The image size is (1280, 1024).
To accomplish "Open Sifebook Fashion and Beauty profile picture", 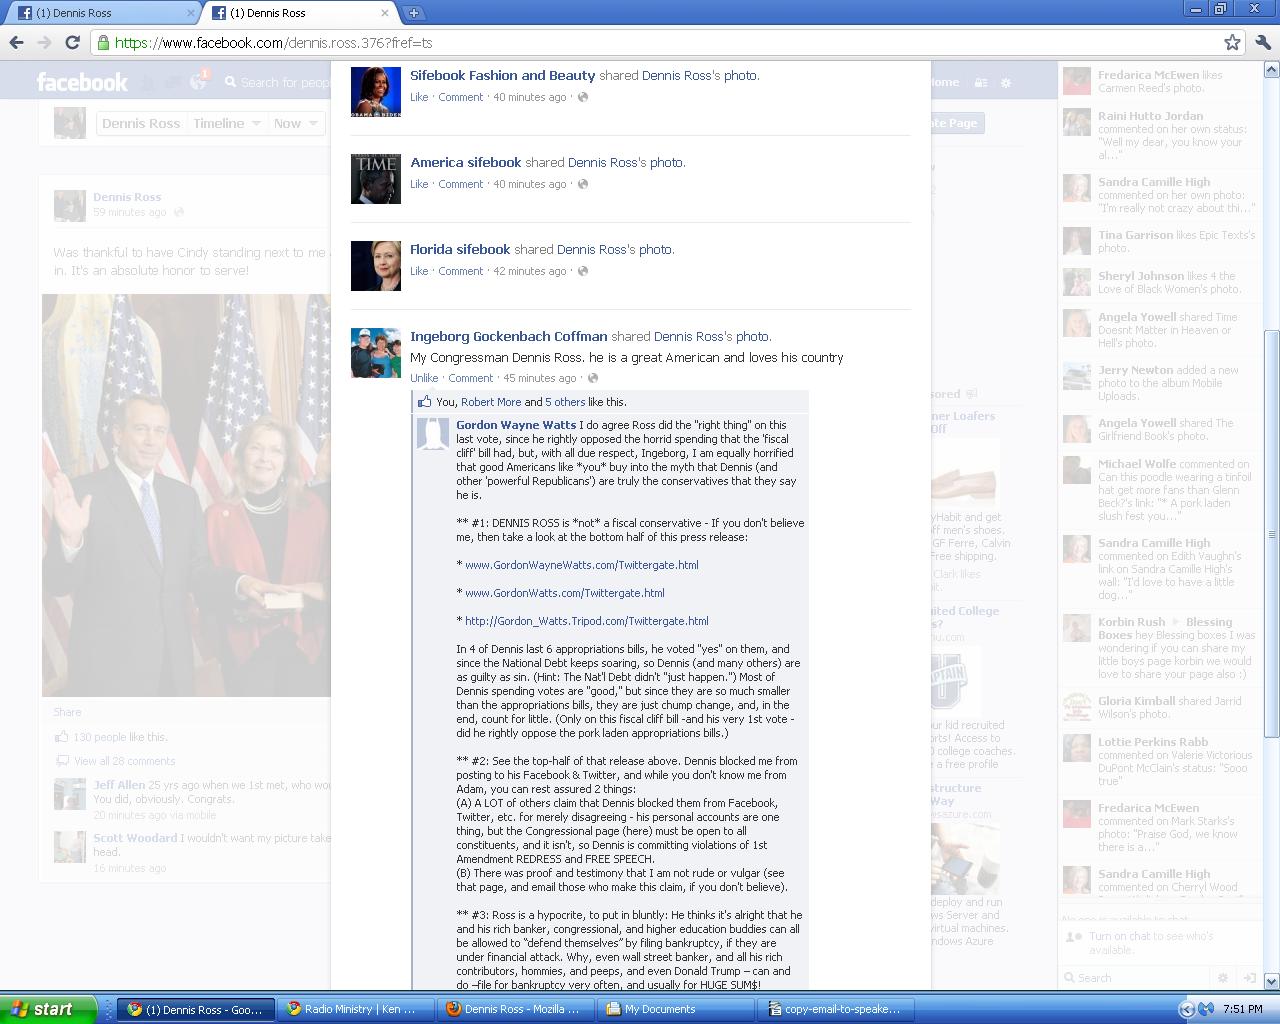I will [x=376, y=92].
